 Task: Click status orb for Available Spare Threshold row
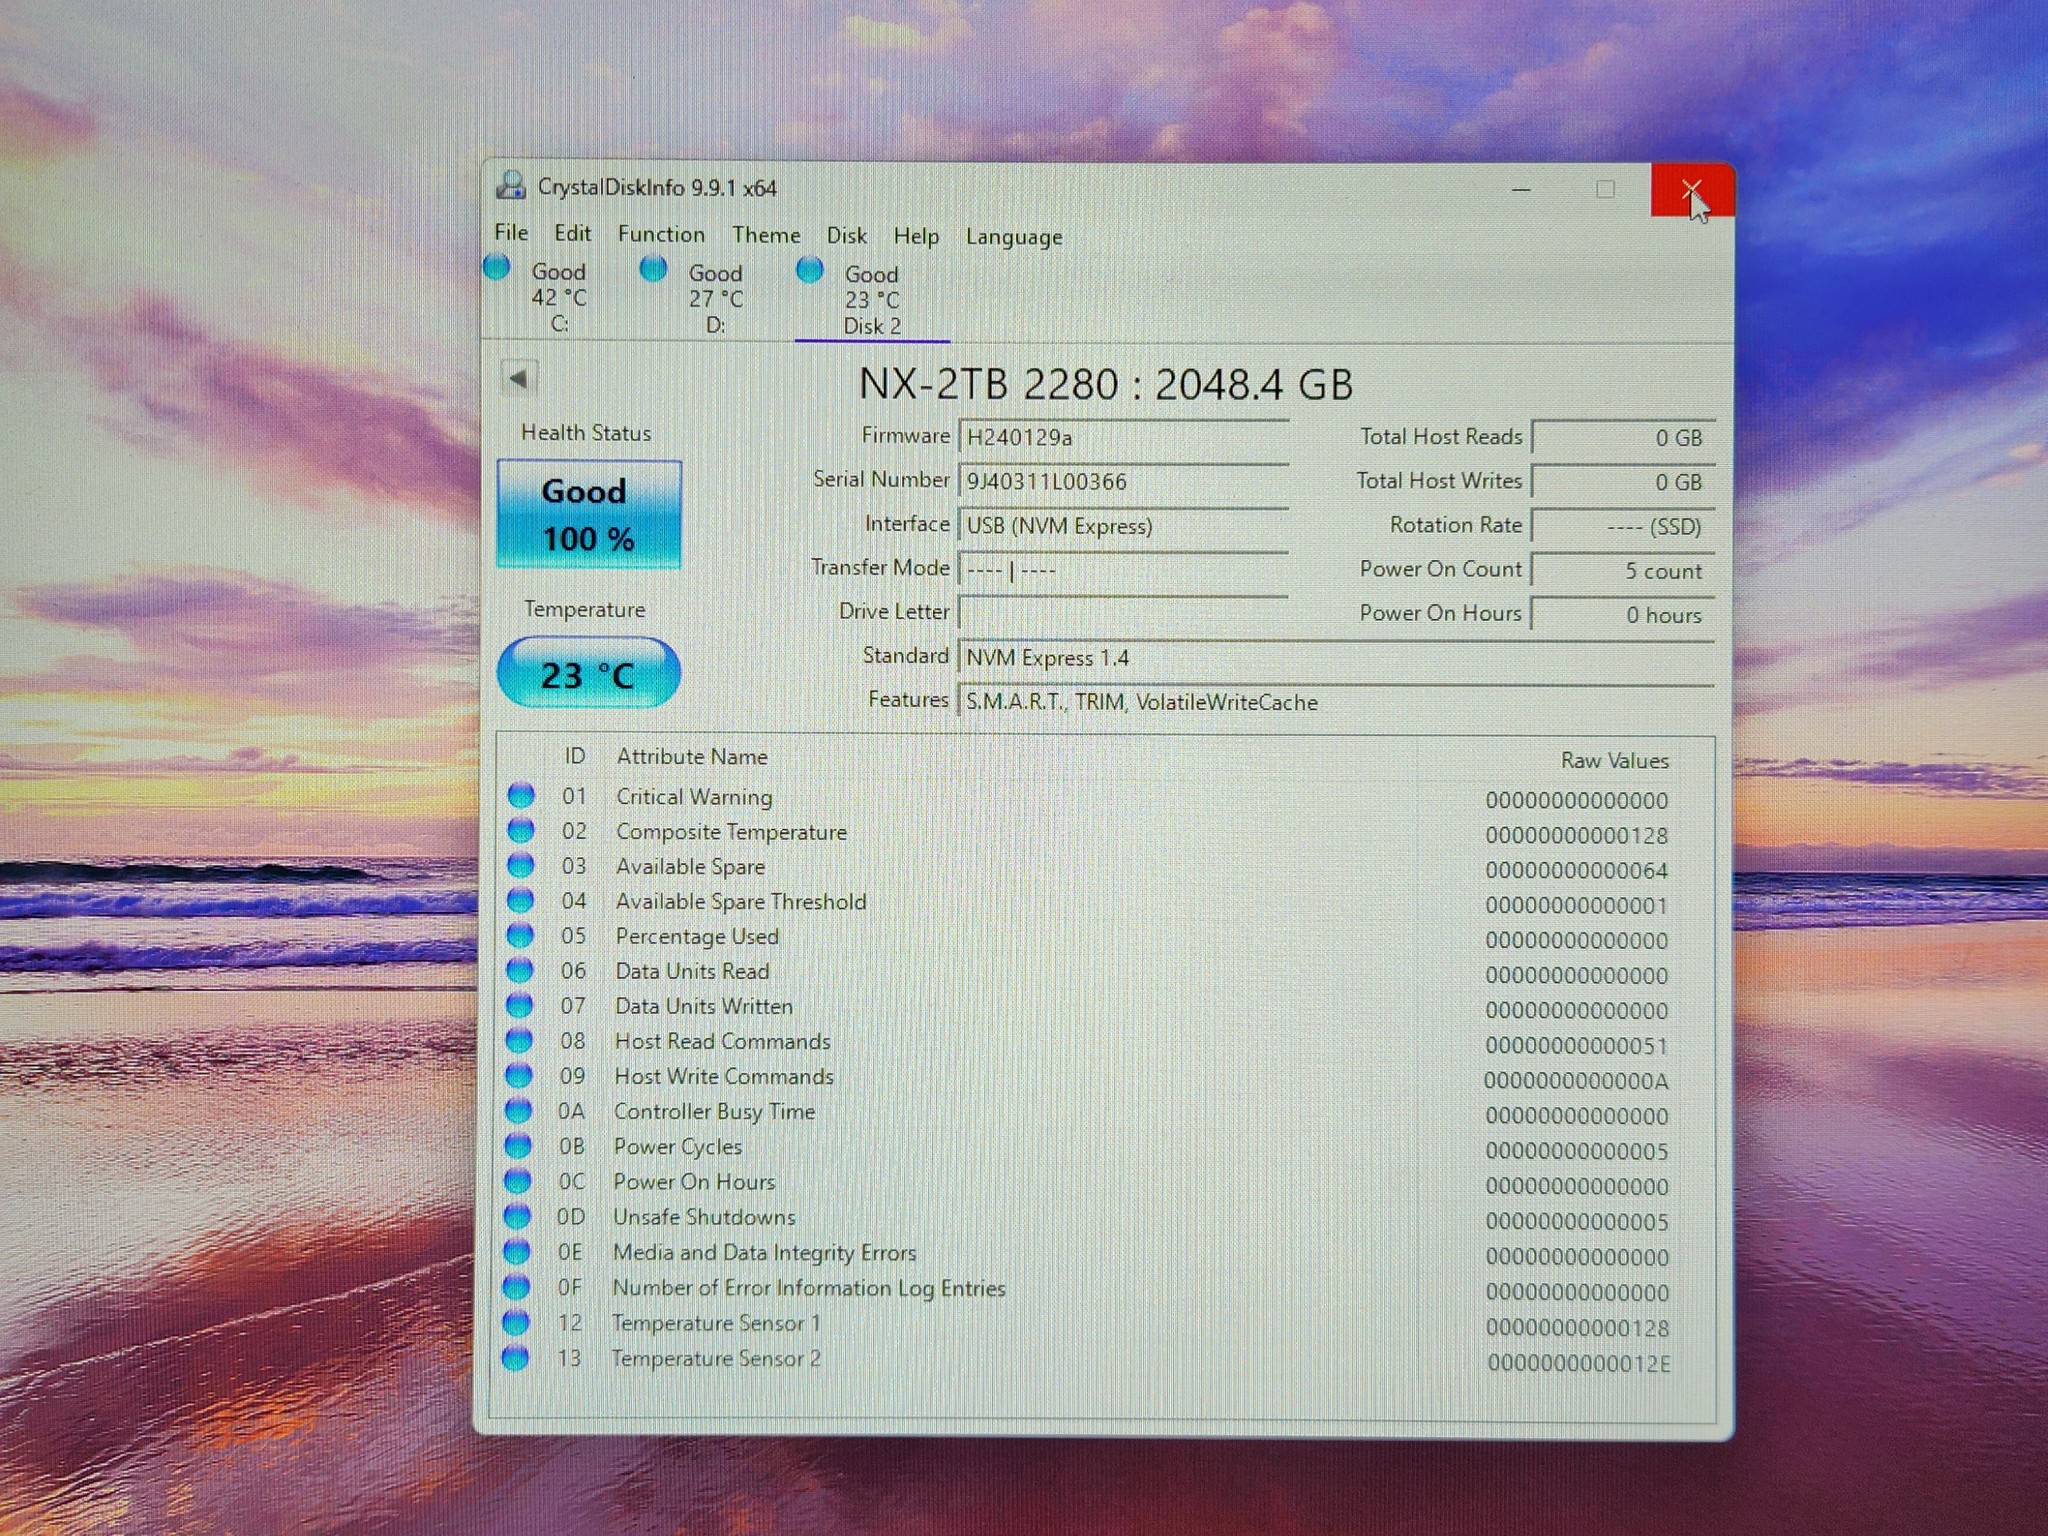pyautogui.click(x=520, y=901)
